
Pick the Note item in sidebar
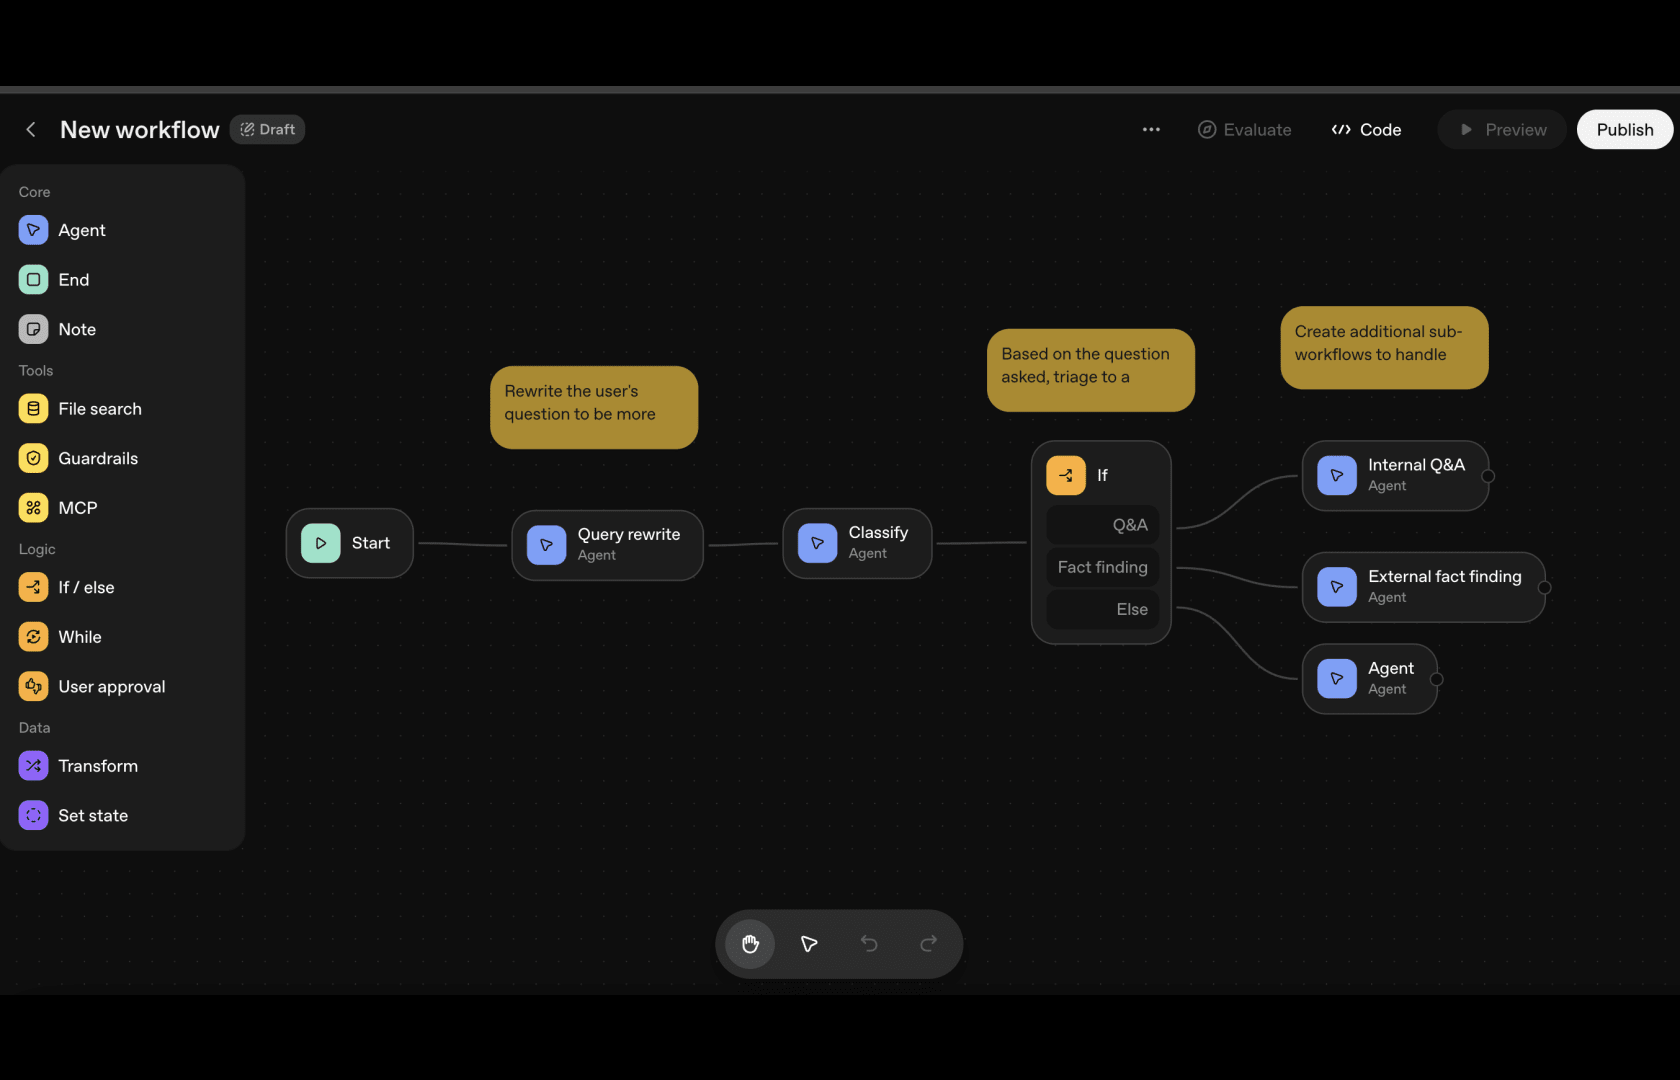[x=76, y=329]
